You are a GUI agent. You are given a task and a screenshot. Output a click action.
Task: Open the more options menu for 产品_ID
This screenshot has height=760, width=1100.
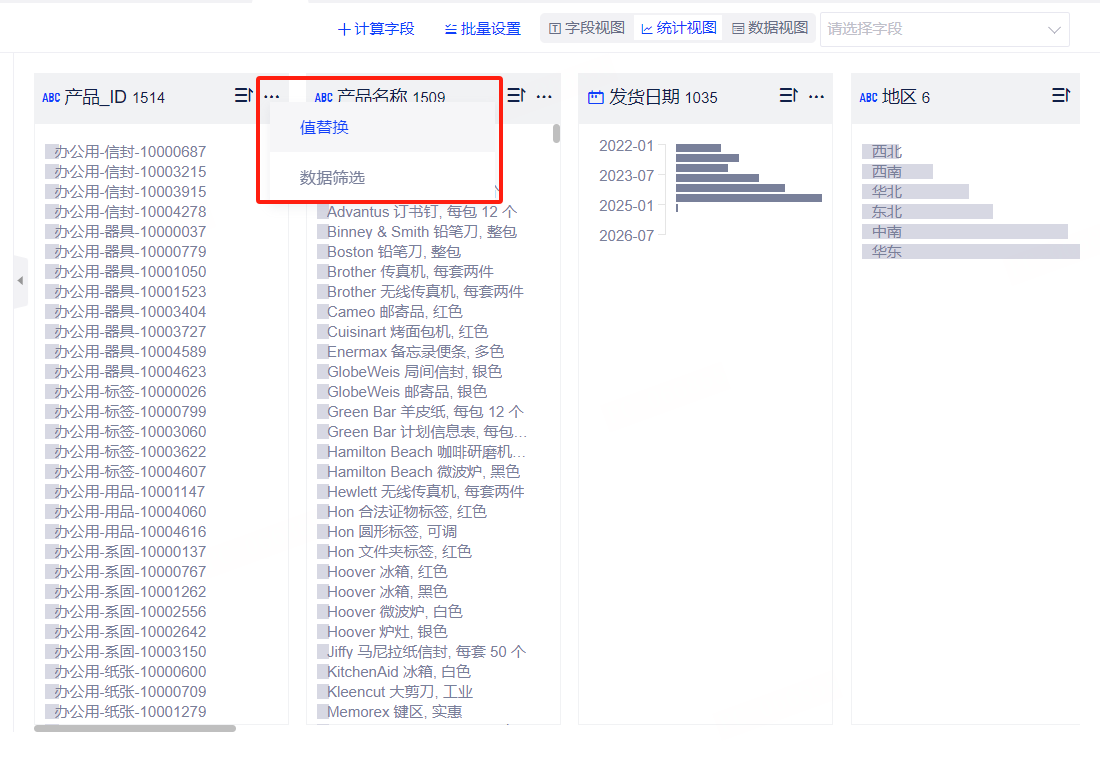tap(272, 96)
